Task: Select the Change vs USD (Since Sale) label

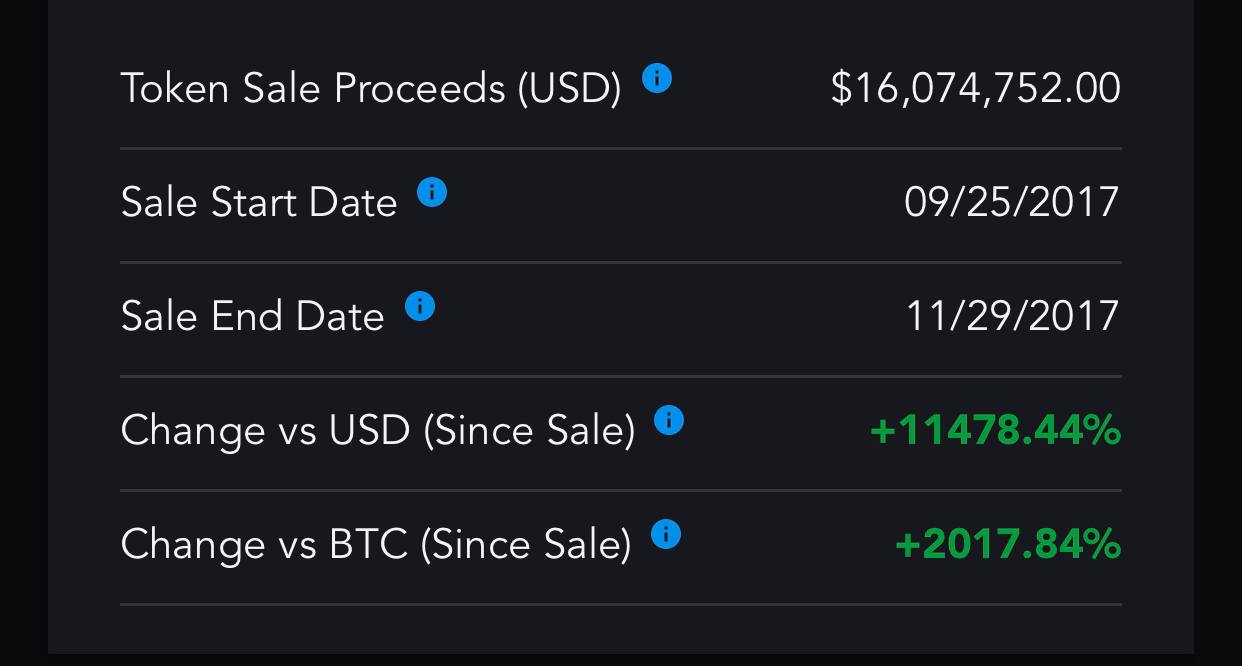Action: click(378, 431)
